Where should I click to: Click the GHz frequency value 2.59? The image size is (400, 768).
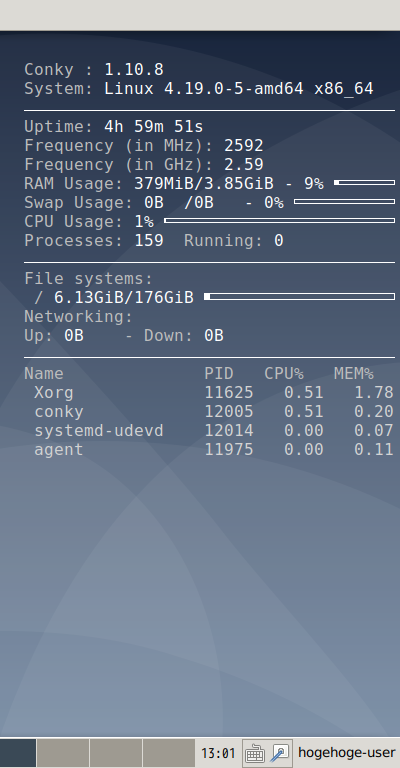pyautogui.click(x=244, y=165)
